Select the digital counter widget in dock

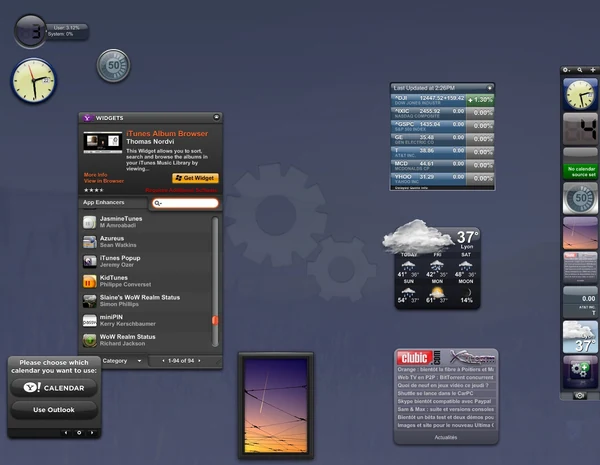pos(580,129)
